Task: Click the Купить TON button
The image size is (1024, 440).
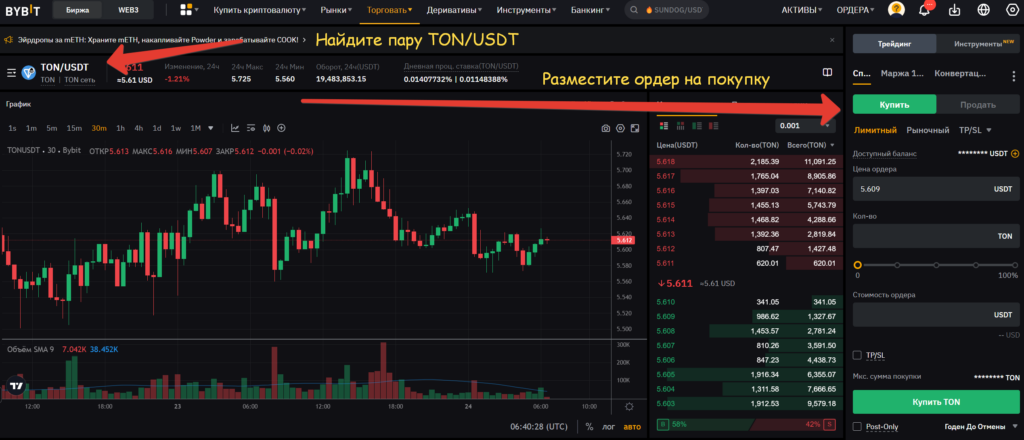Action: point(936,401)
